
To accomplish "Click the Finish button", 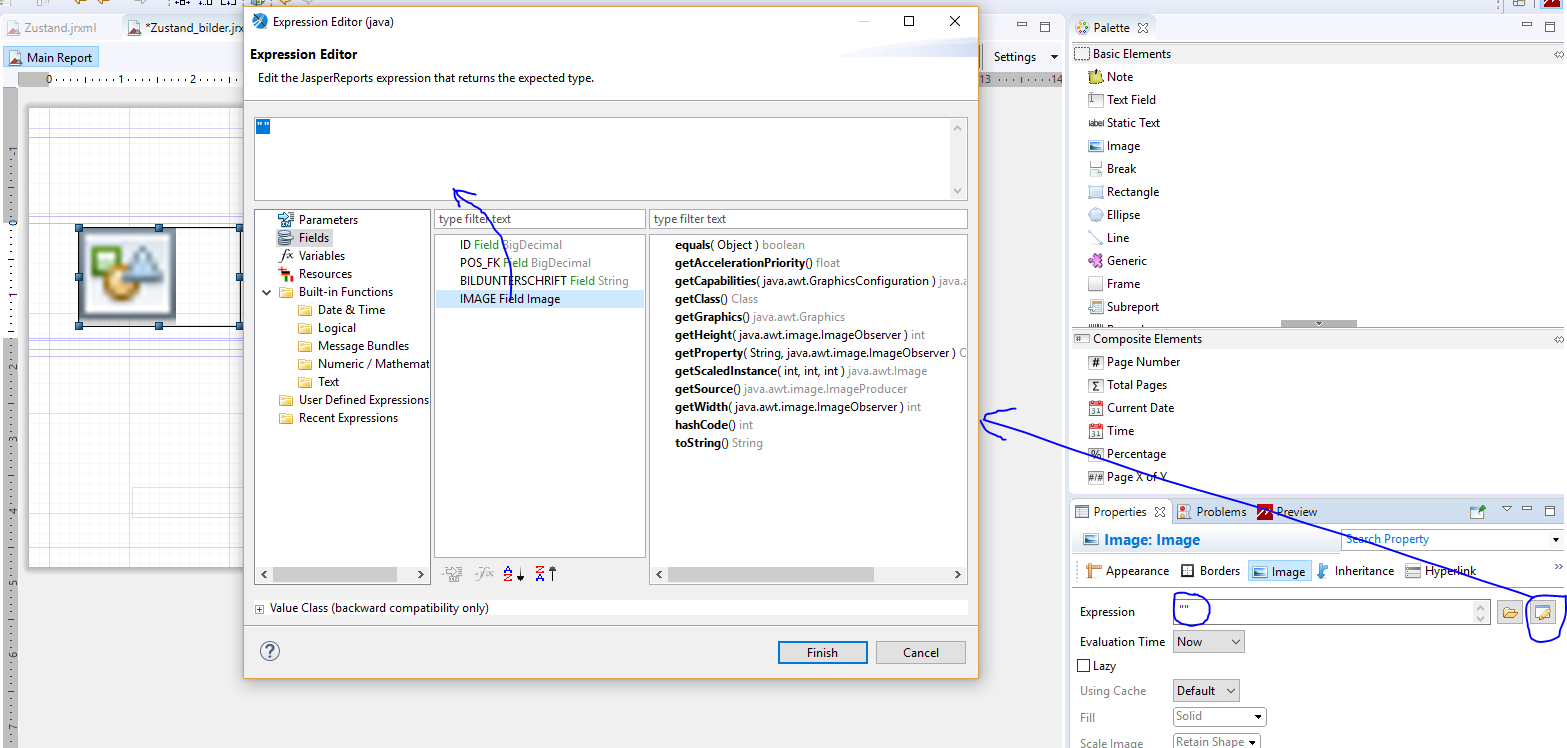I will (822, 652).
